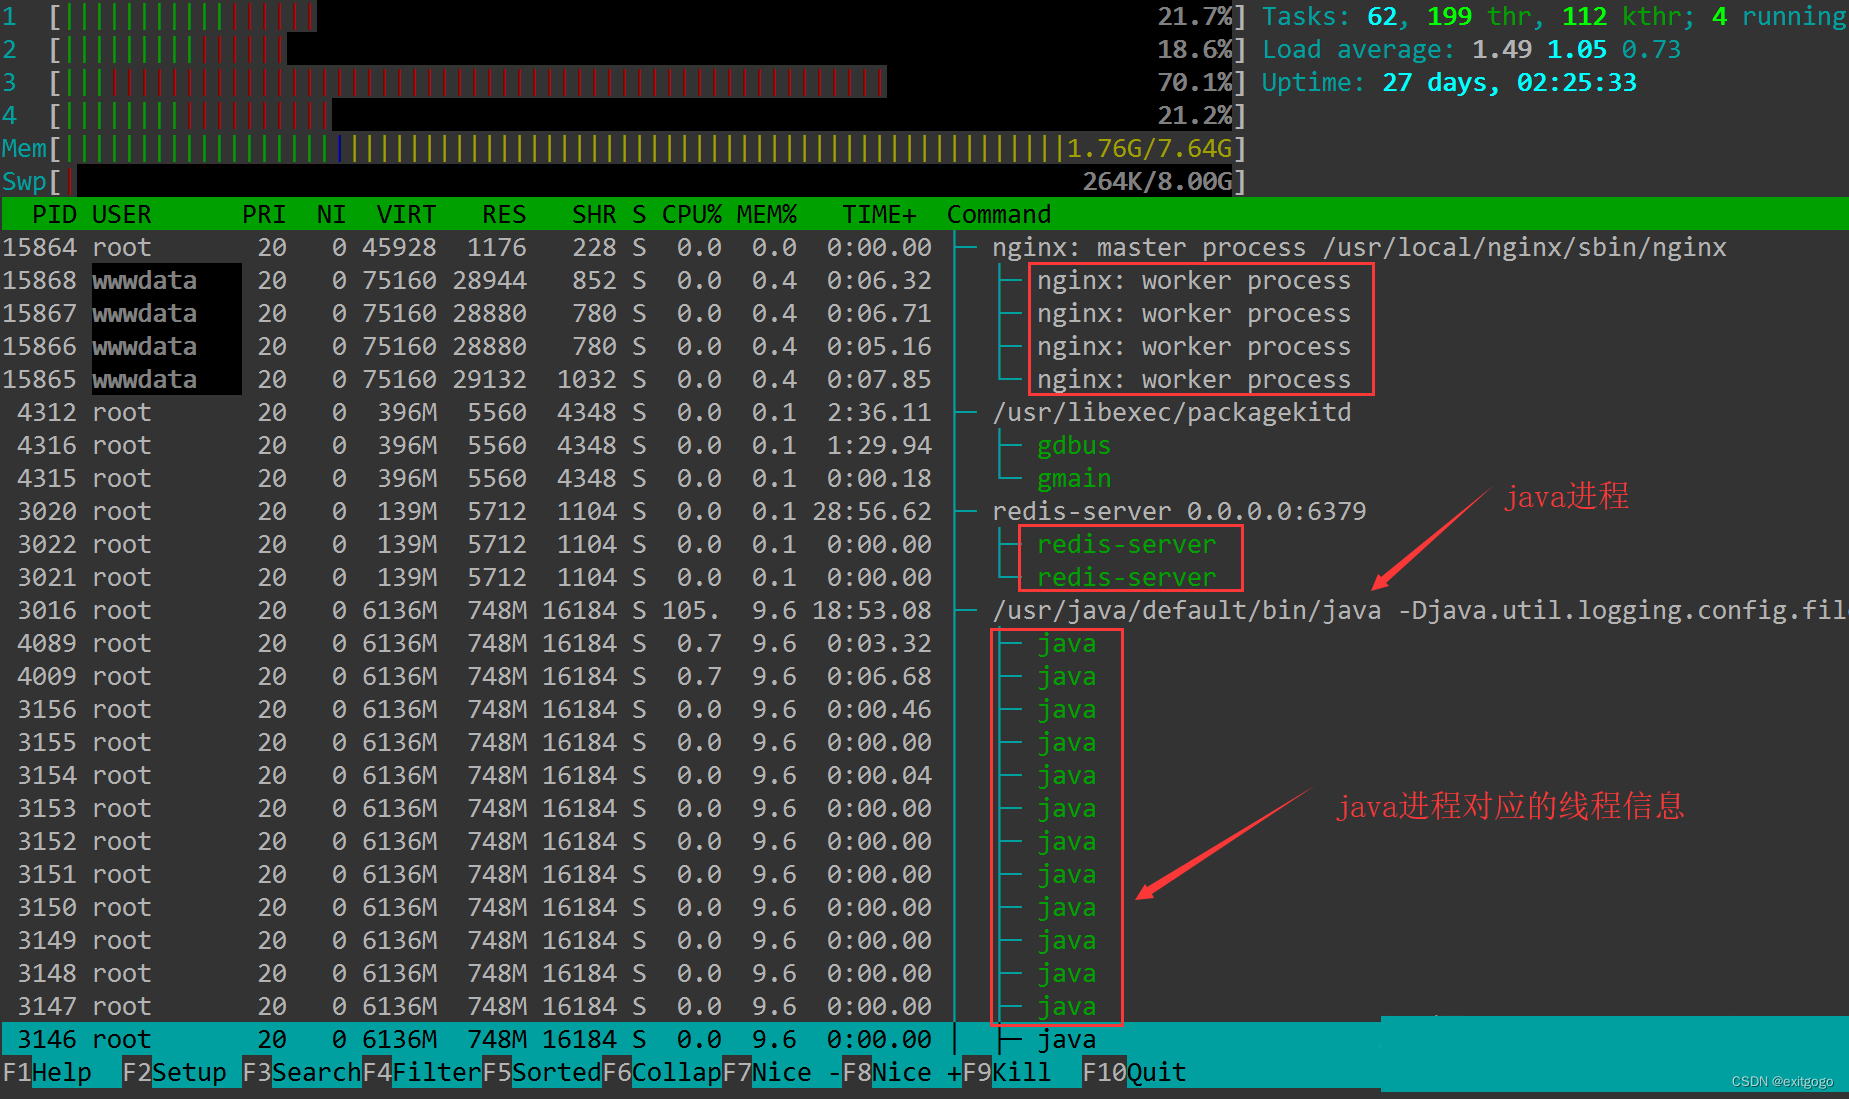
Task: Sort by PID column header
Action: 54,214
